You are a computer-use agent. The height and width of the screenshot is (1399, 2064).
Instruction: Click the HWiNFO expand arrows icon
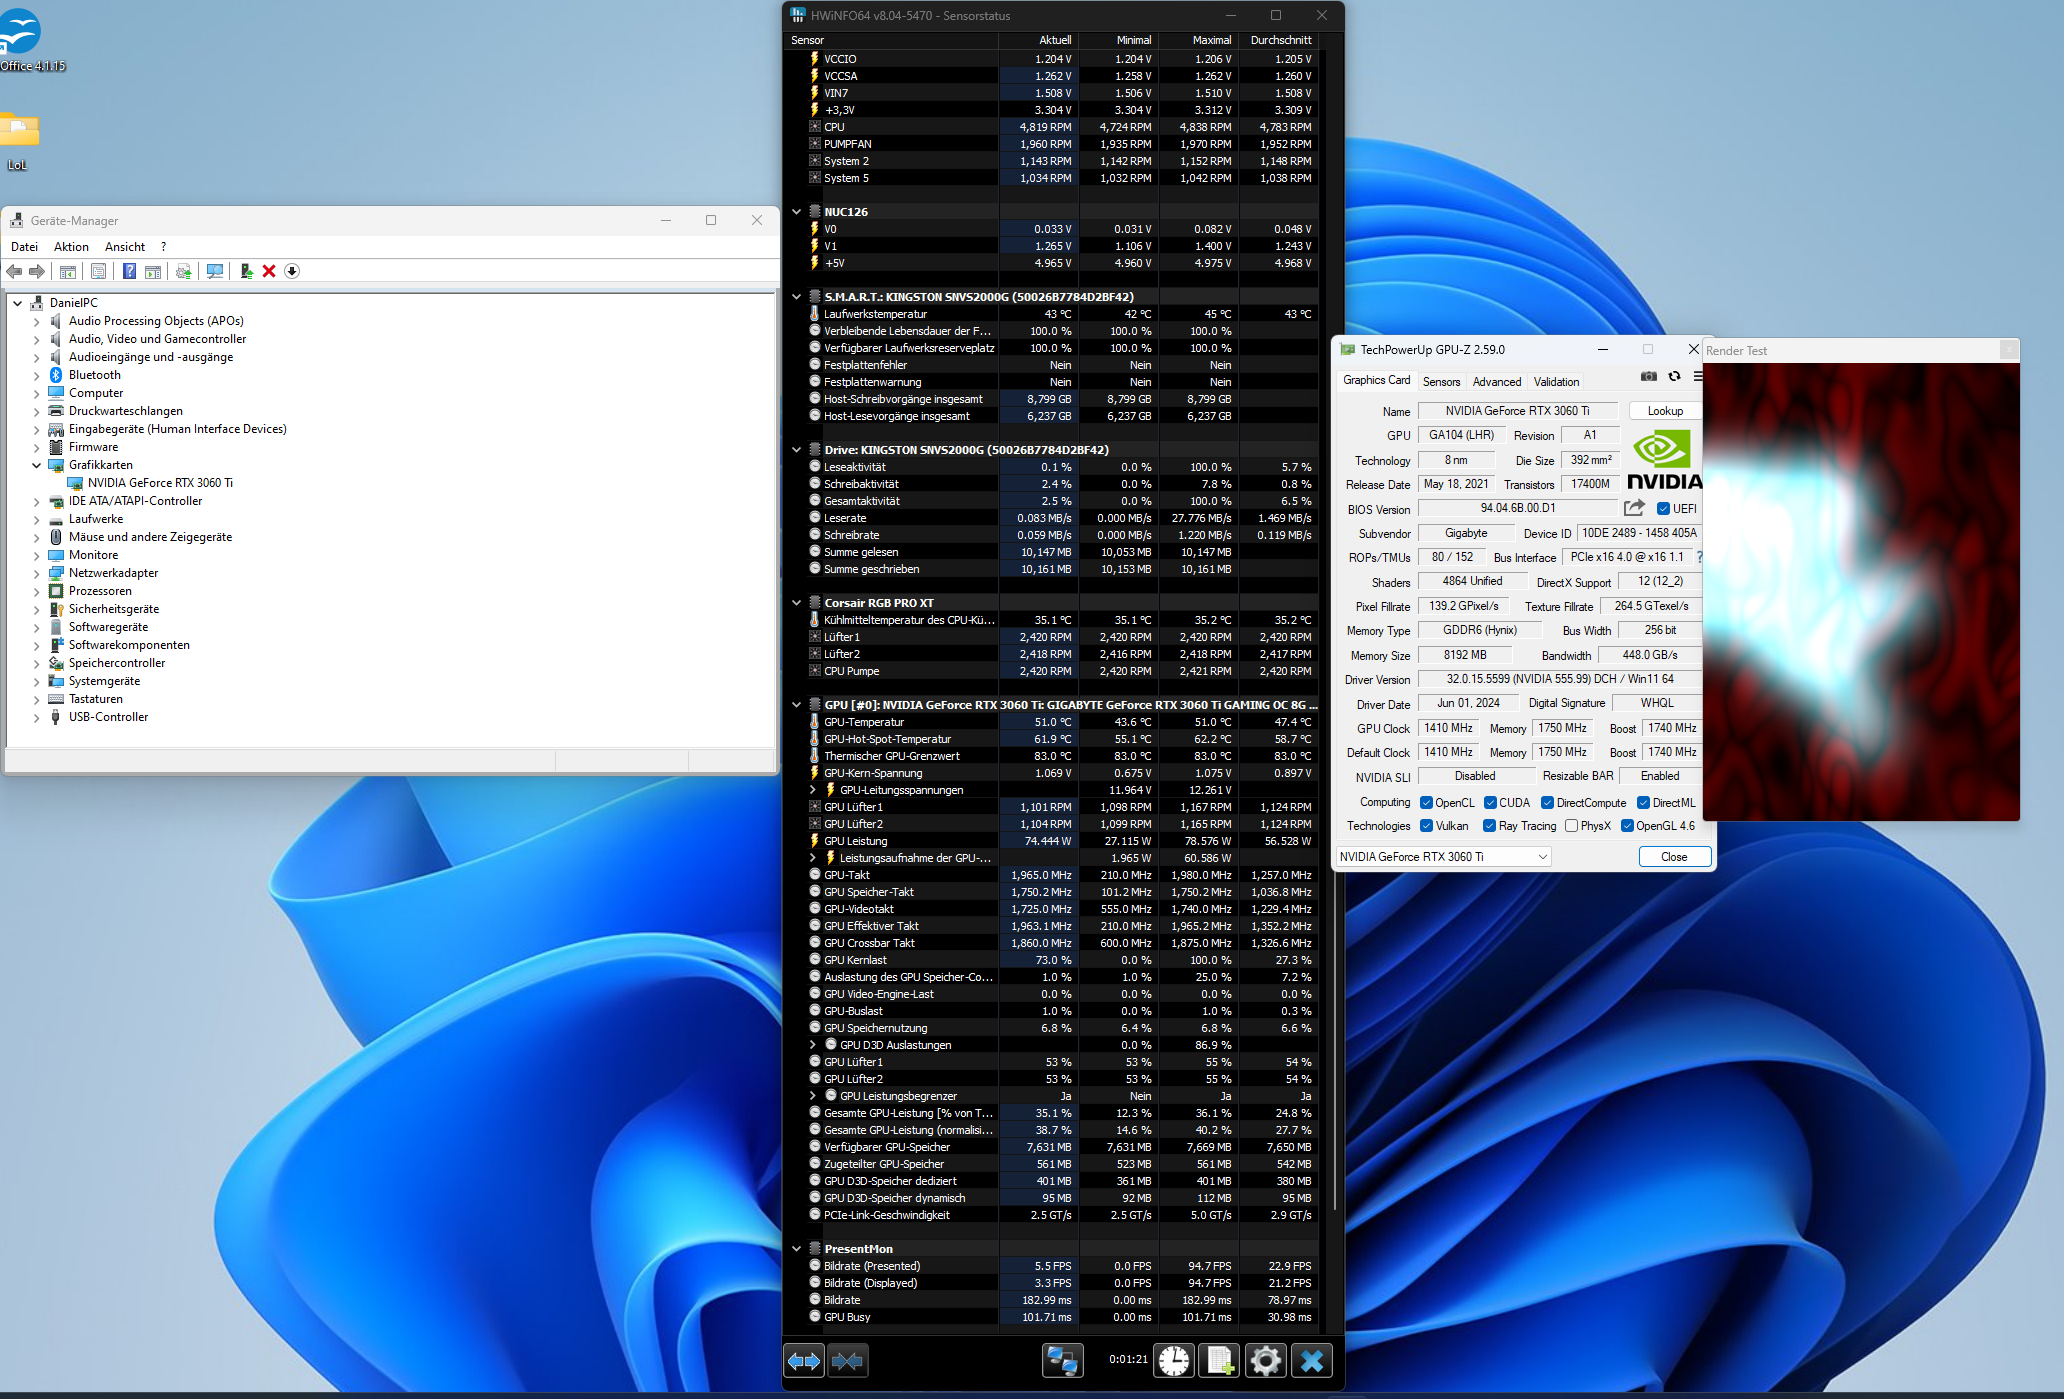tap(804, 1360)
